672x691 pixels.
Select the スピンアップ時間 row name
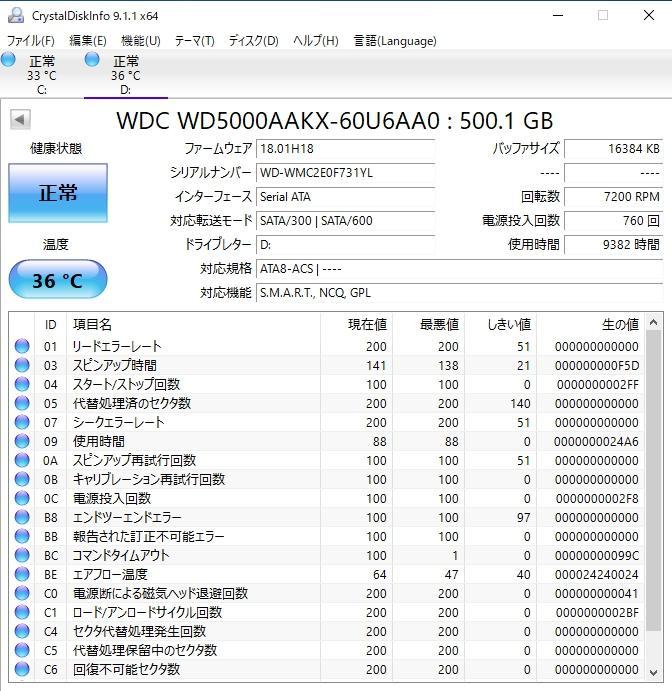[115, 365]
